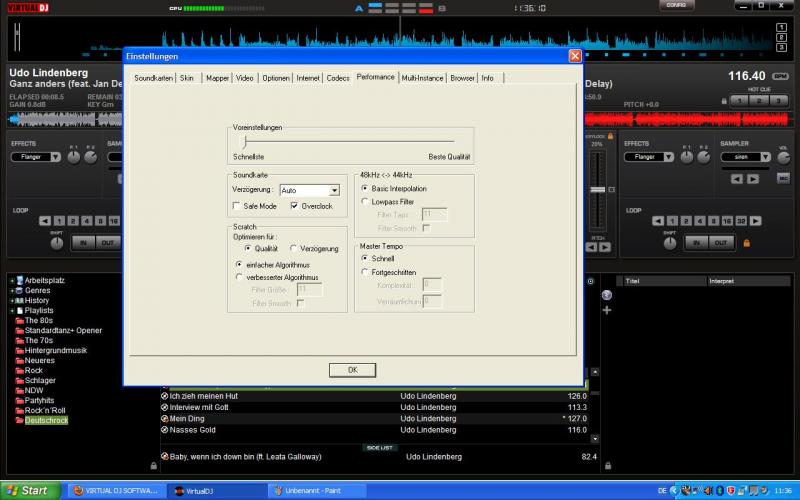The width and height of the screenshot is (800, 500).
Task: Select waveform zoom level 3 button
Action: click(781, 47)
